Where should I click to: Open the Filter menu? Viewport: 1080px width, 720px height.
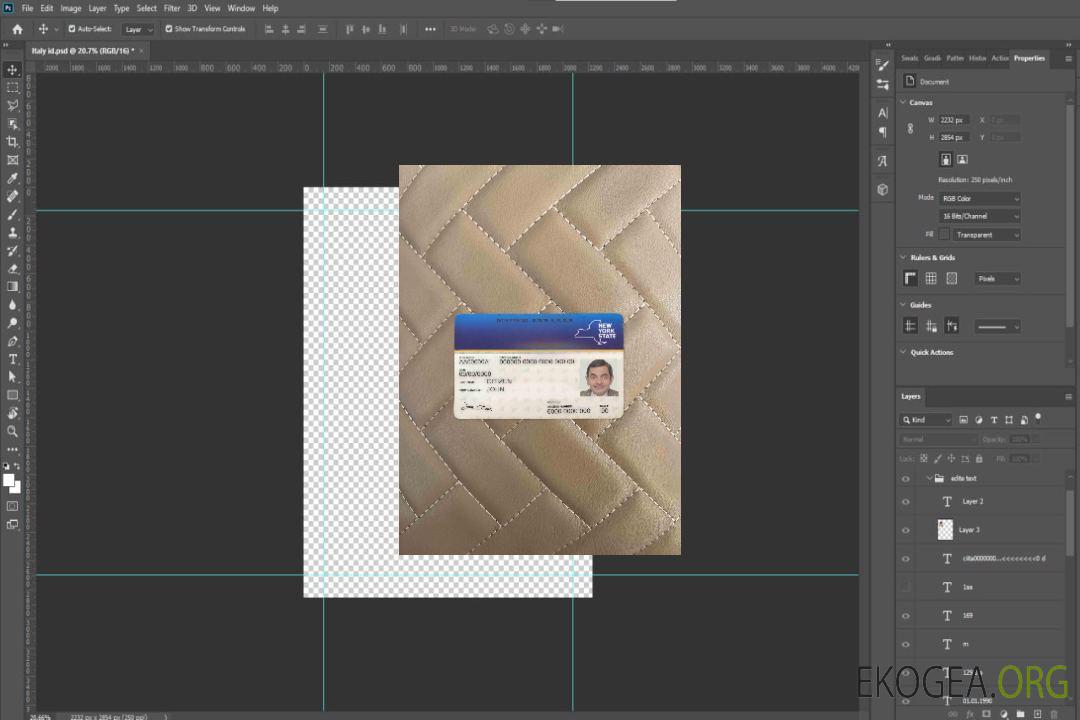pyautogui.click(x=172, y=8)
